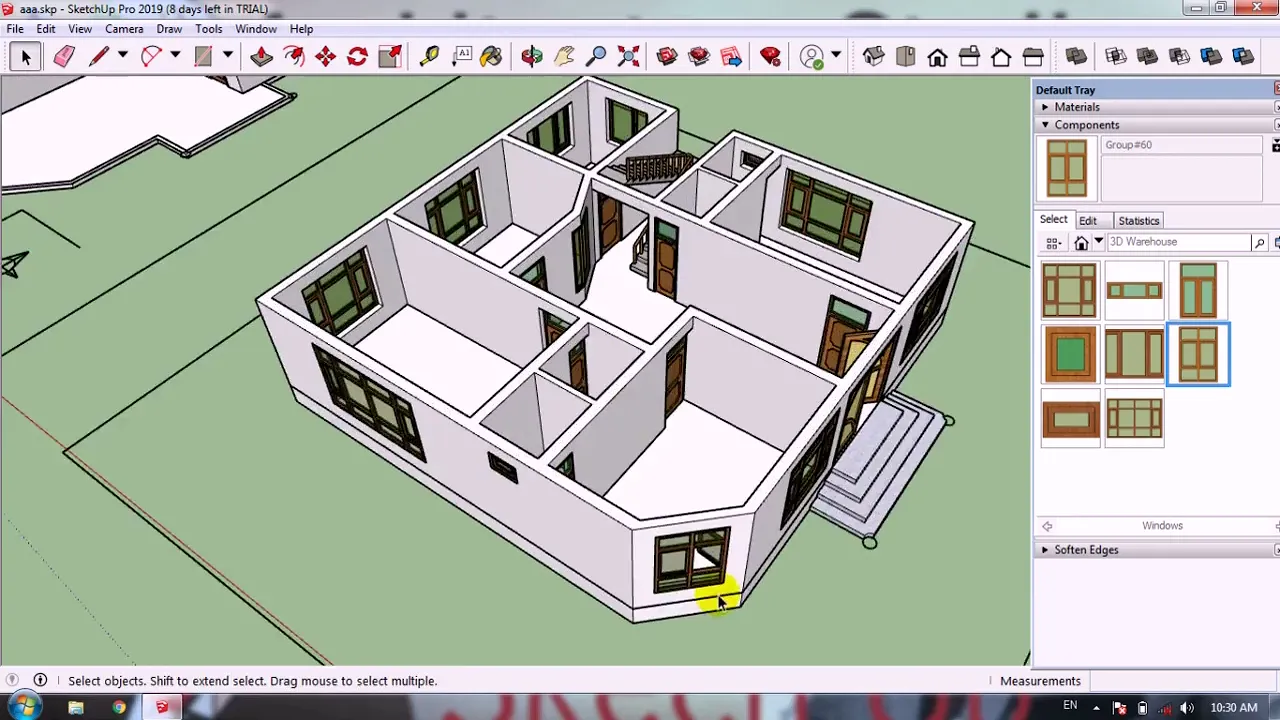Open the view options list icon
This screenshot has width=1280, height=720.
tap(1053, 242)
